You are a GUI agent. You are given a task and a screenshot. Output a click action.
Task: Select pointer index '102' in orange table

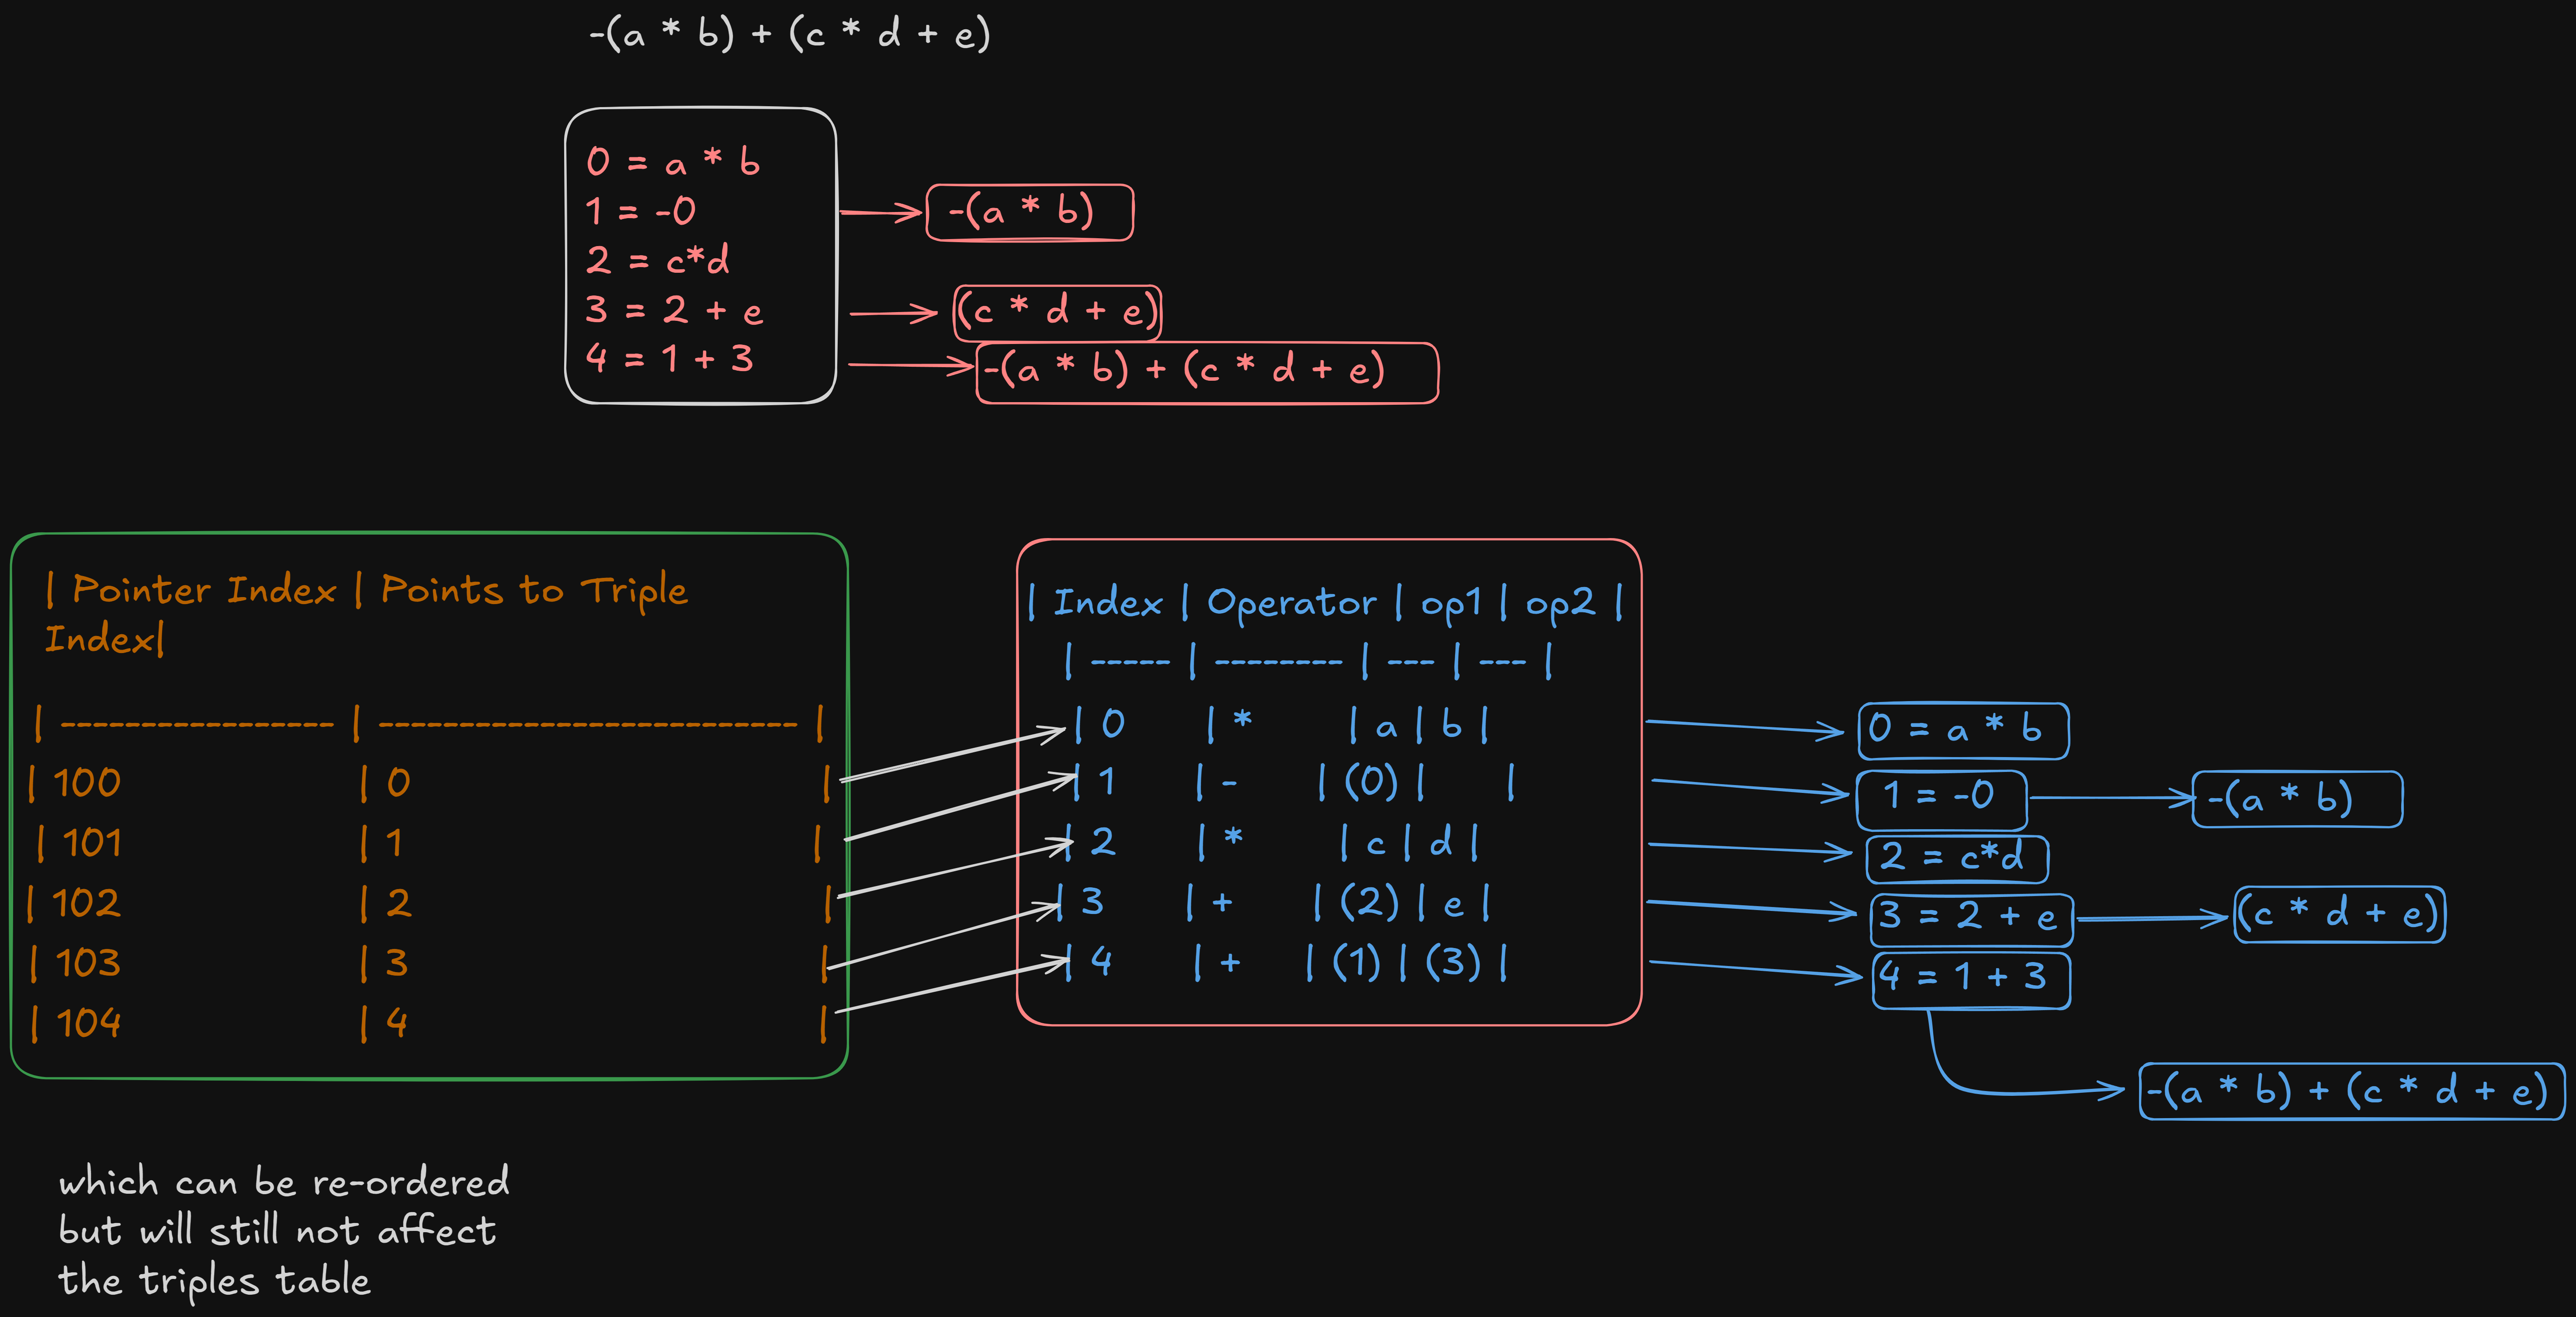[86, 903]
